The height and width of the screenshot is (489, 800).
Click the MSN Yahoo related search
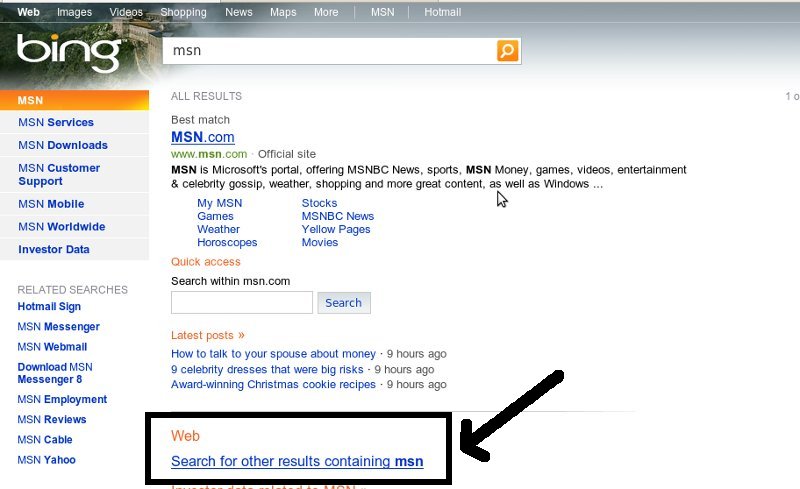46,460
